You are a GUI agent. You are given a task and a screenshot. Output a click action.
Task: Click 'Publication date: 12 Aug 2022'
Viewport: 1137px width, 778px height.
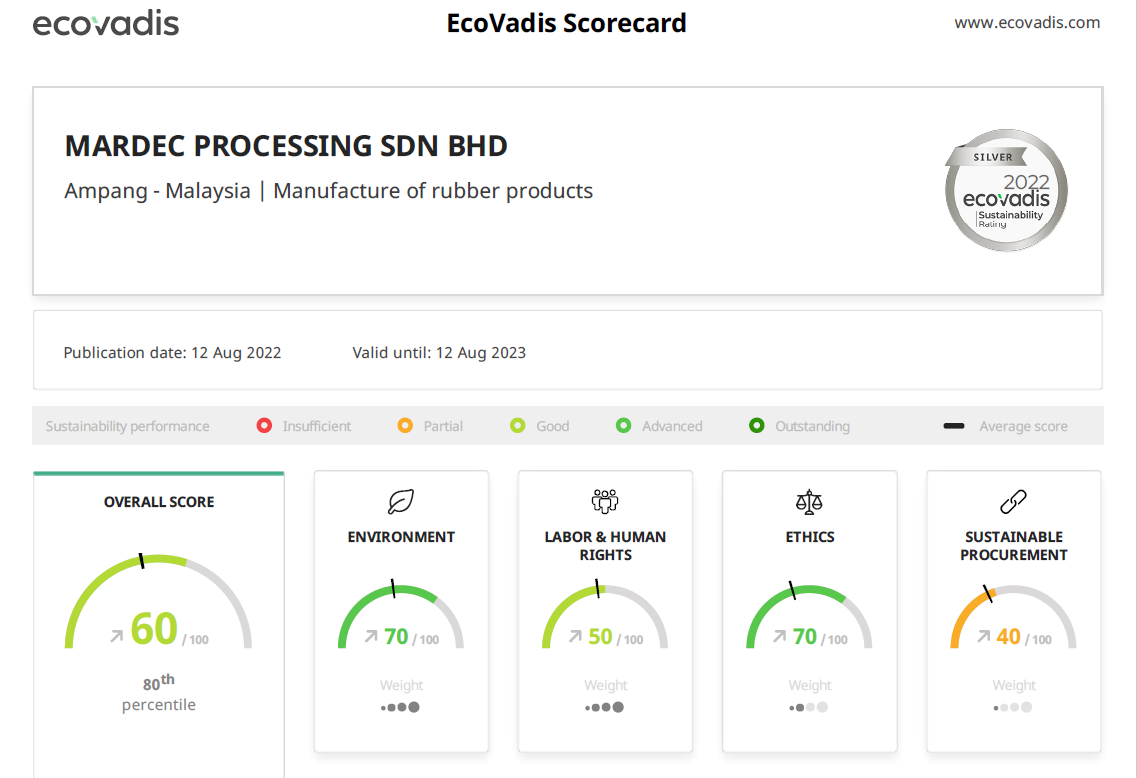172,352
